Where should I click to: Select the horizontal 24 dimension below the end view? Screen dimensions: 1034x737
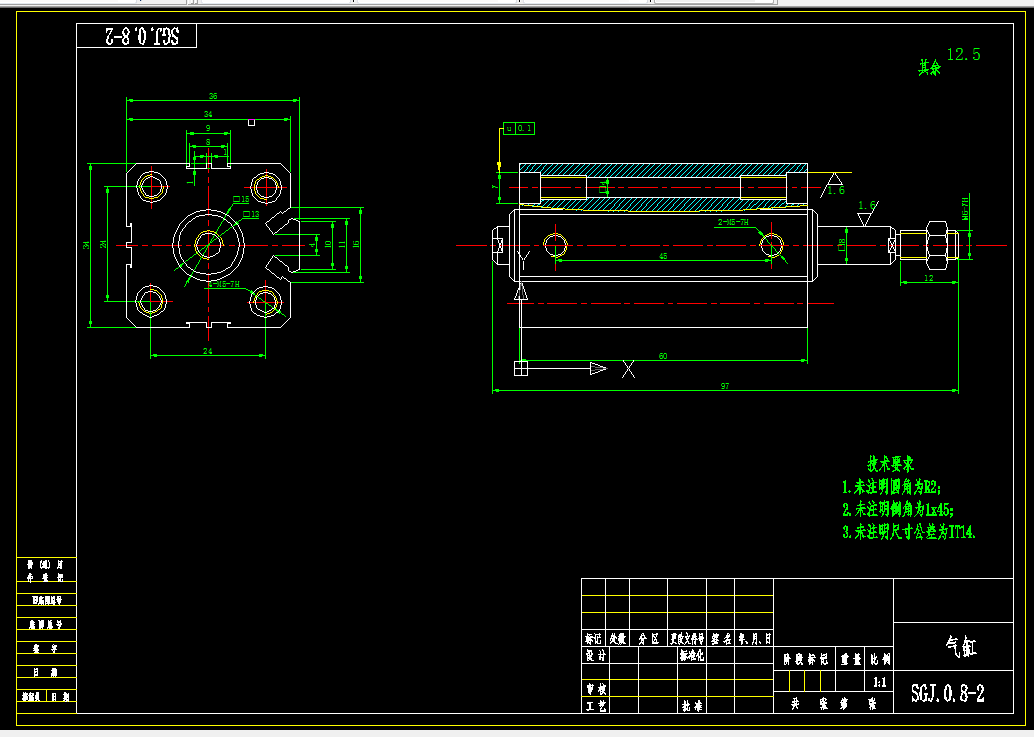[208, 351]
